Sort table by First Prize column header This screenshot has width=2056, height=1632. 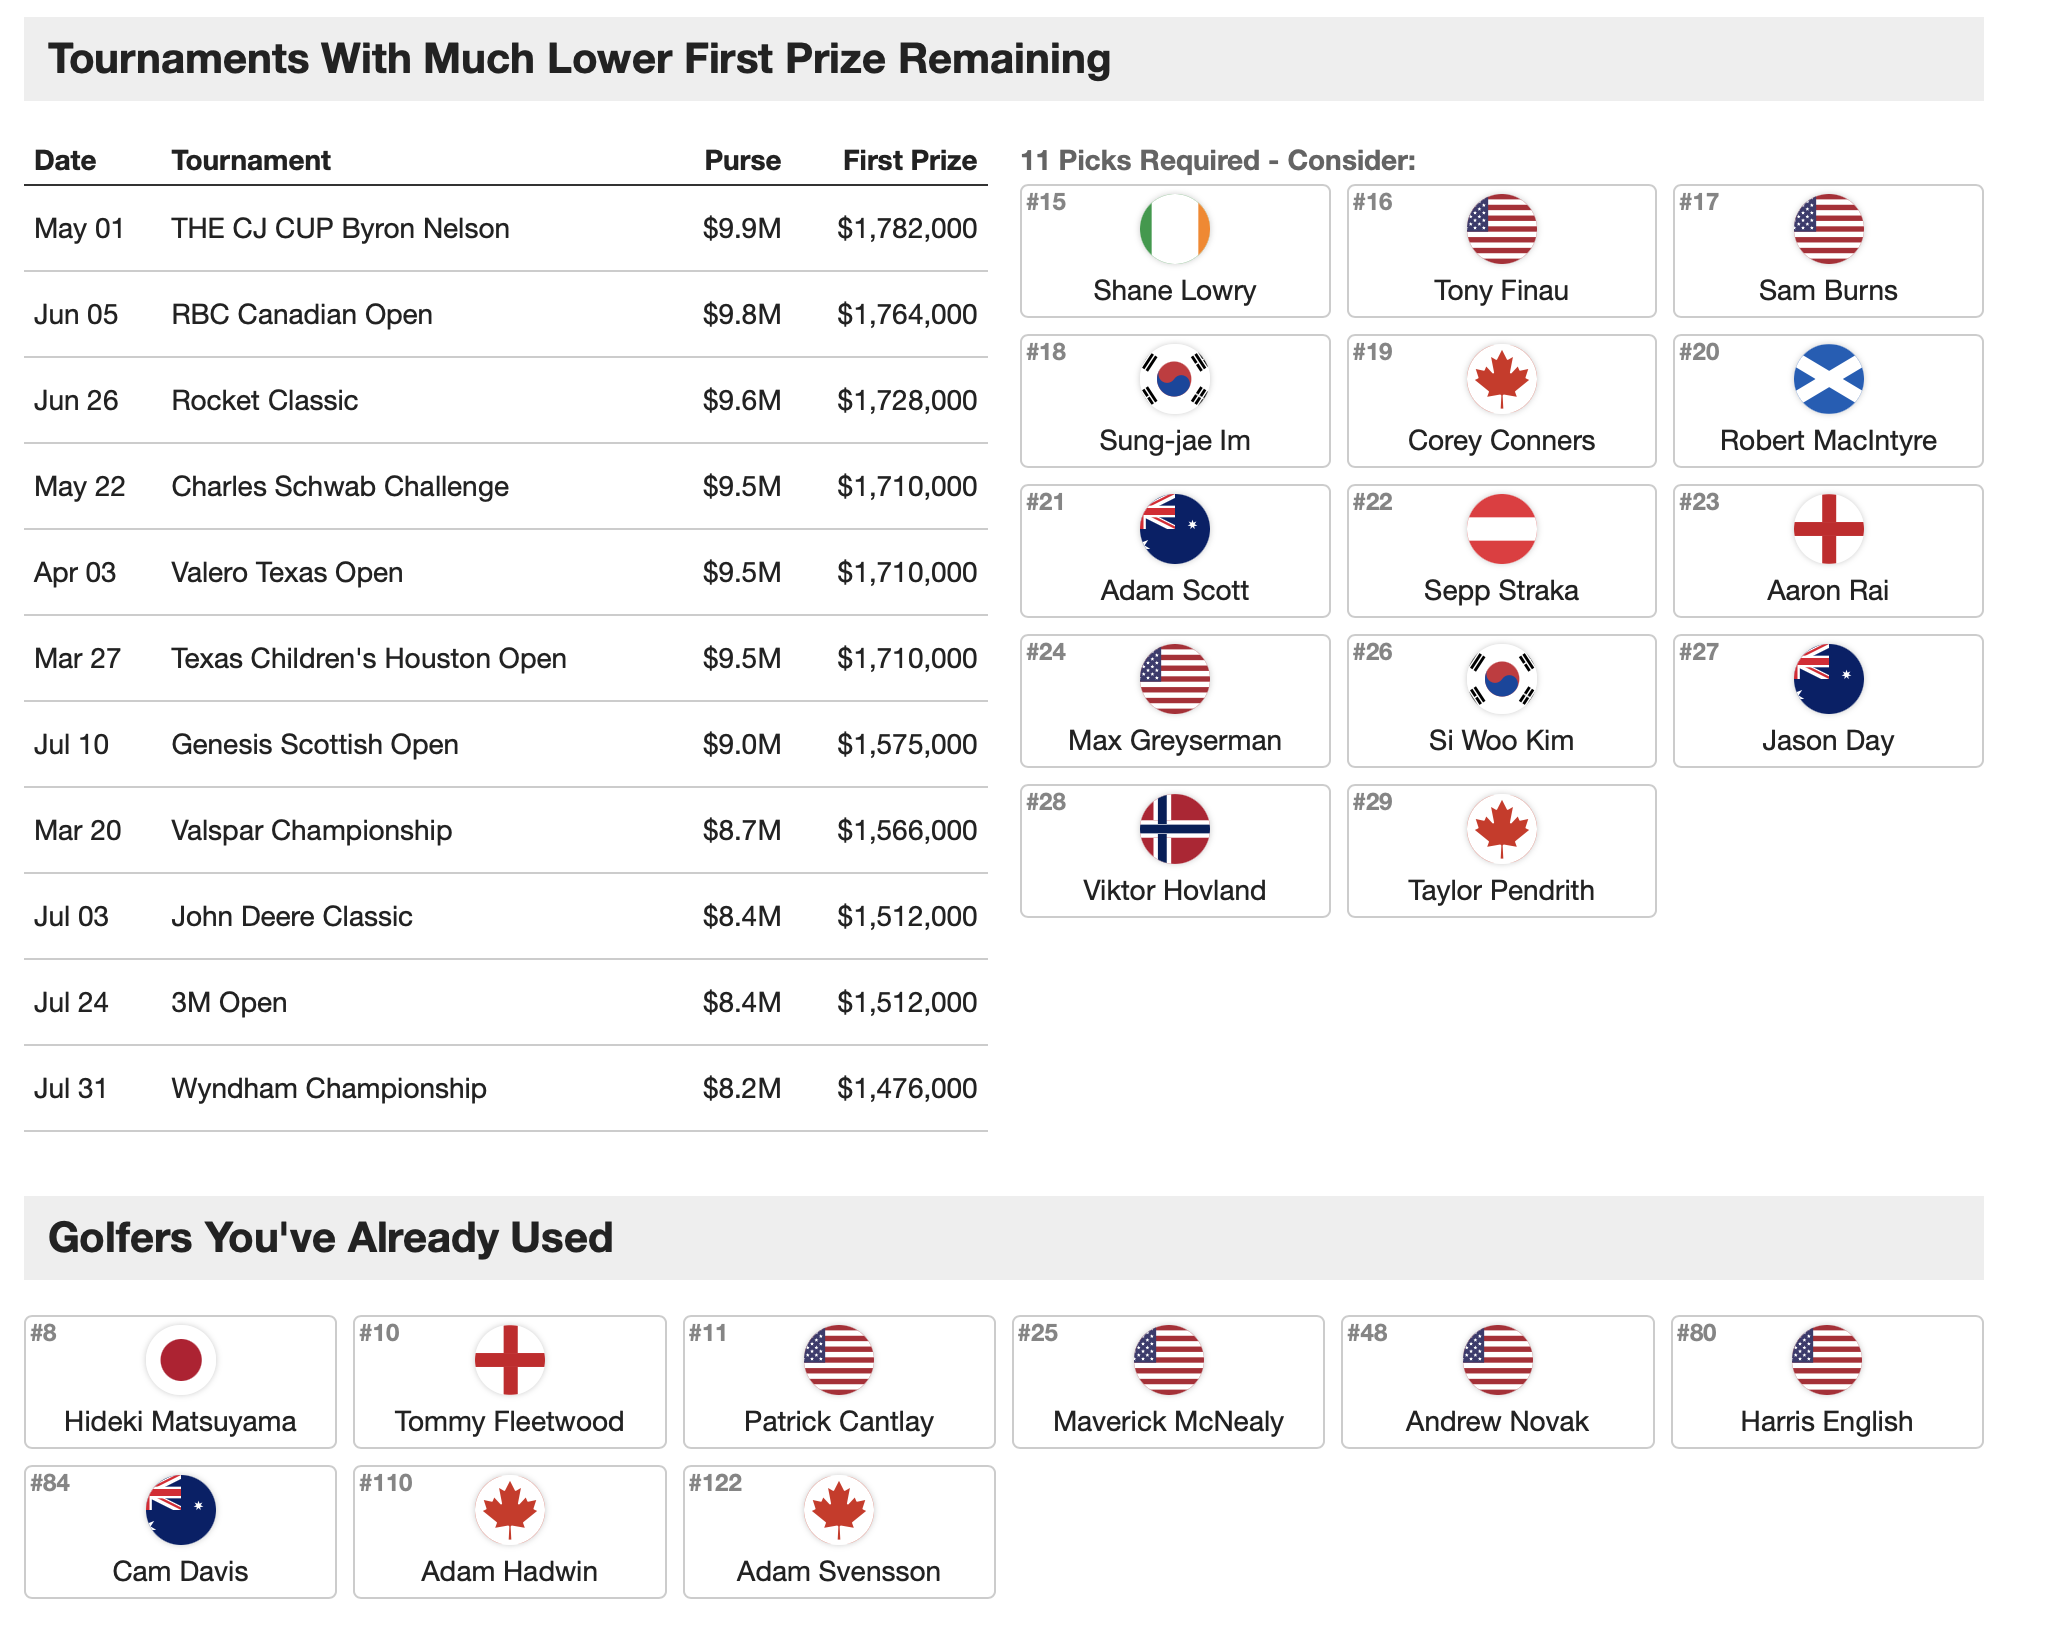click(909, 160)
